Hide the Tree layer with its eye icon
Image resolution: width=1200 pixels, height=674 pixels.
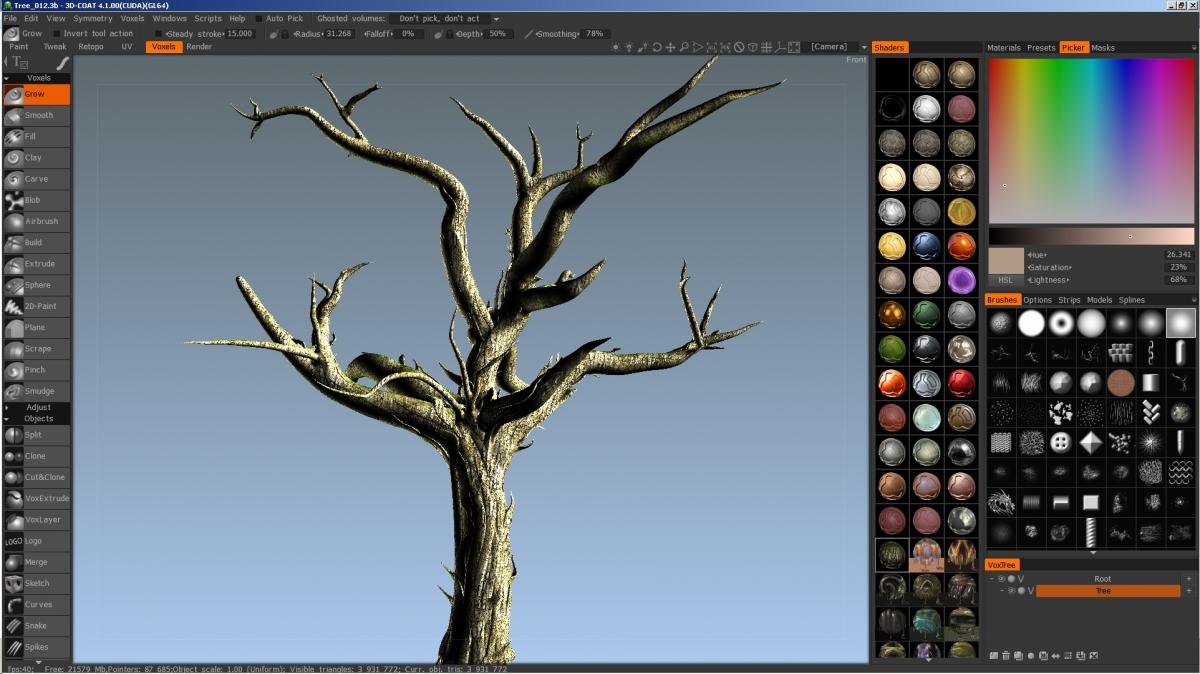tap(1011, 591)
